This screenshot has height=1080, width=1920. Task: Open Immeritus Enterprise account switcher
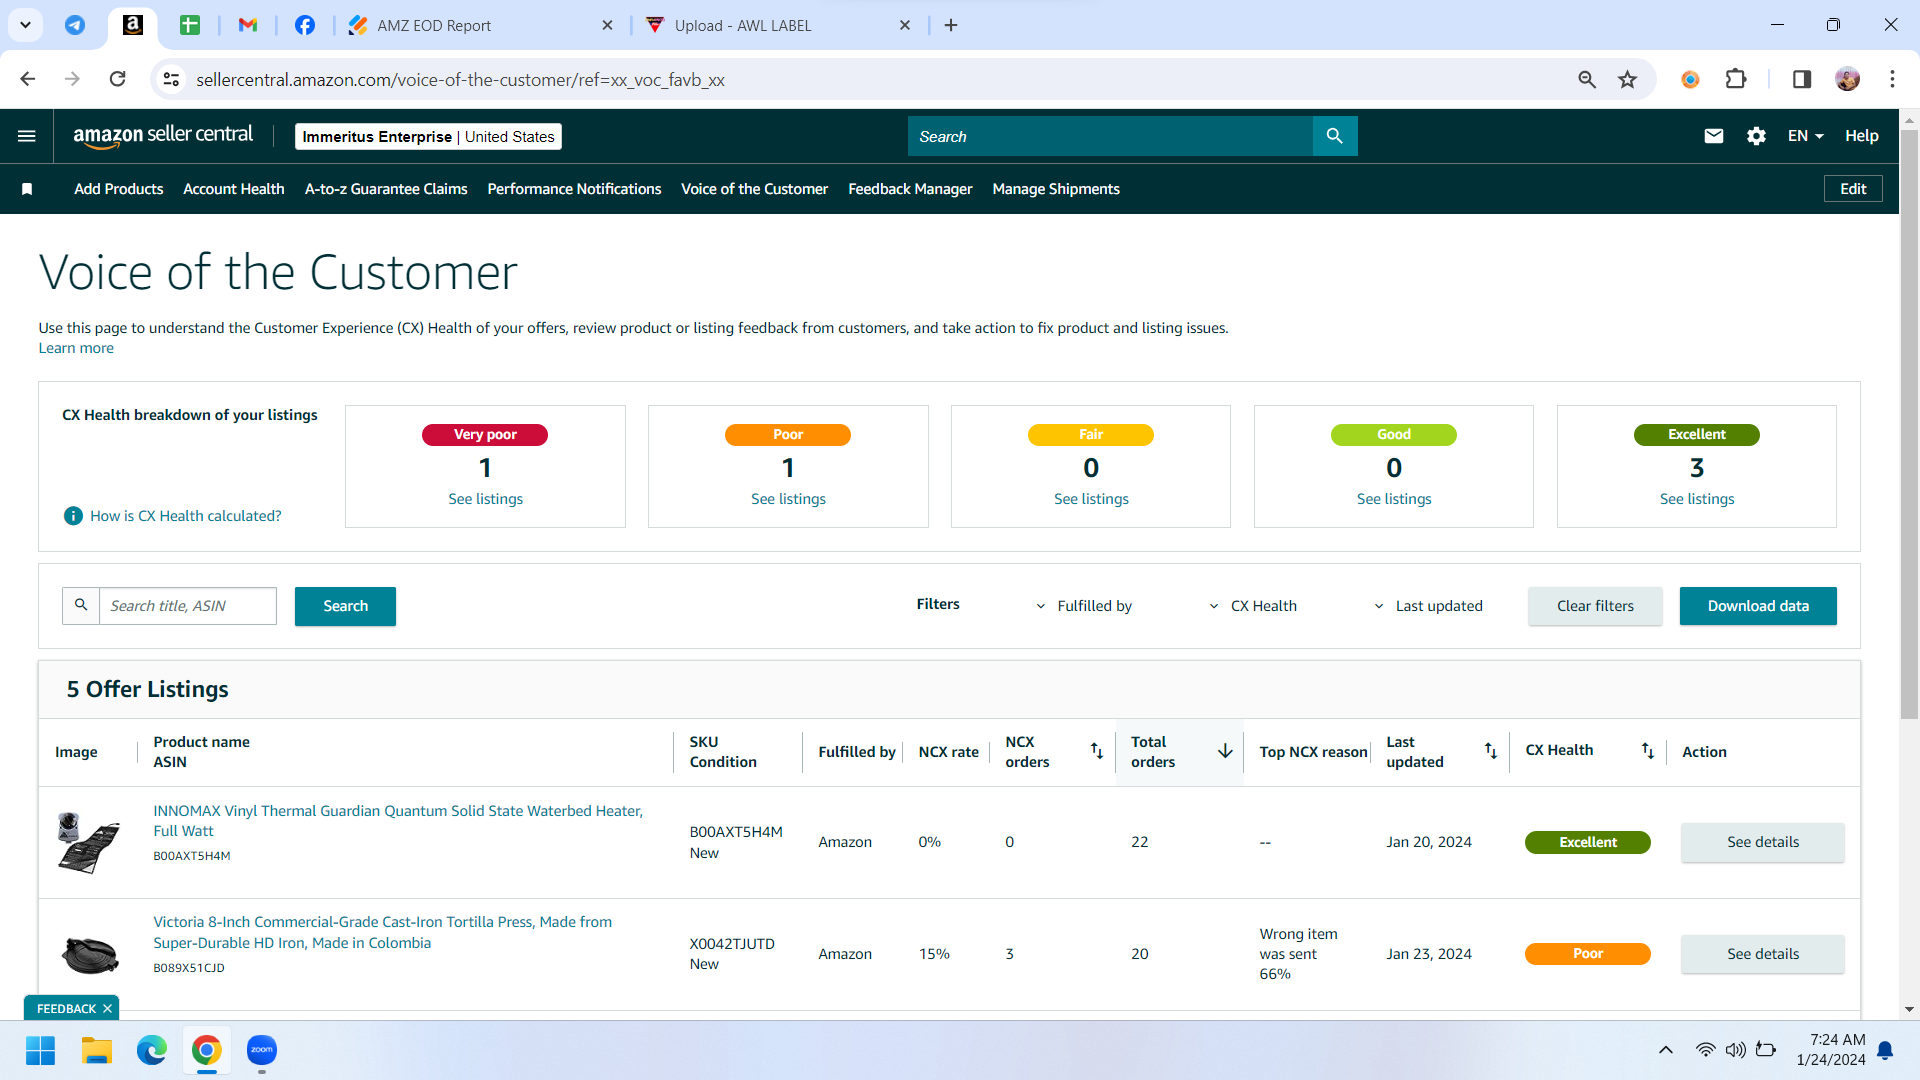pos(428,137)
